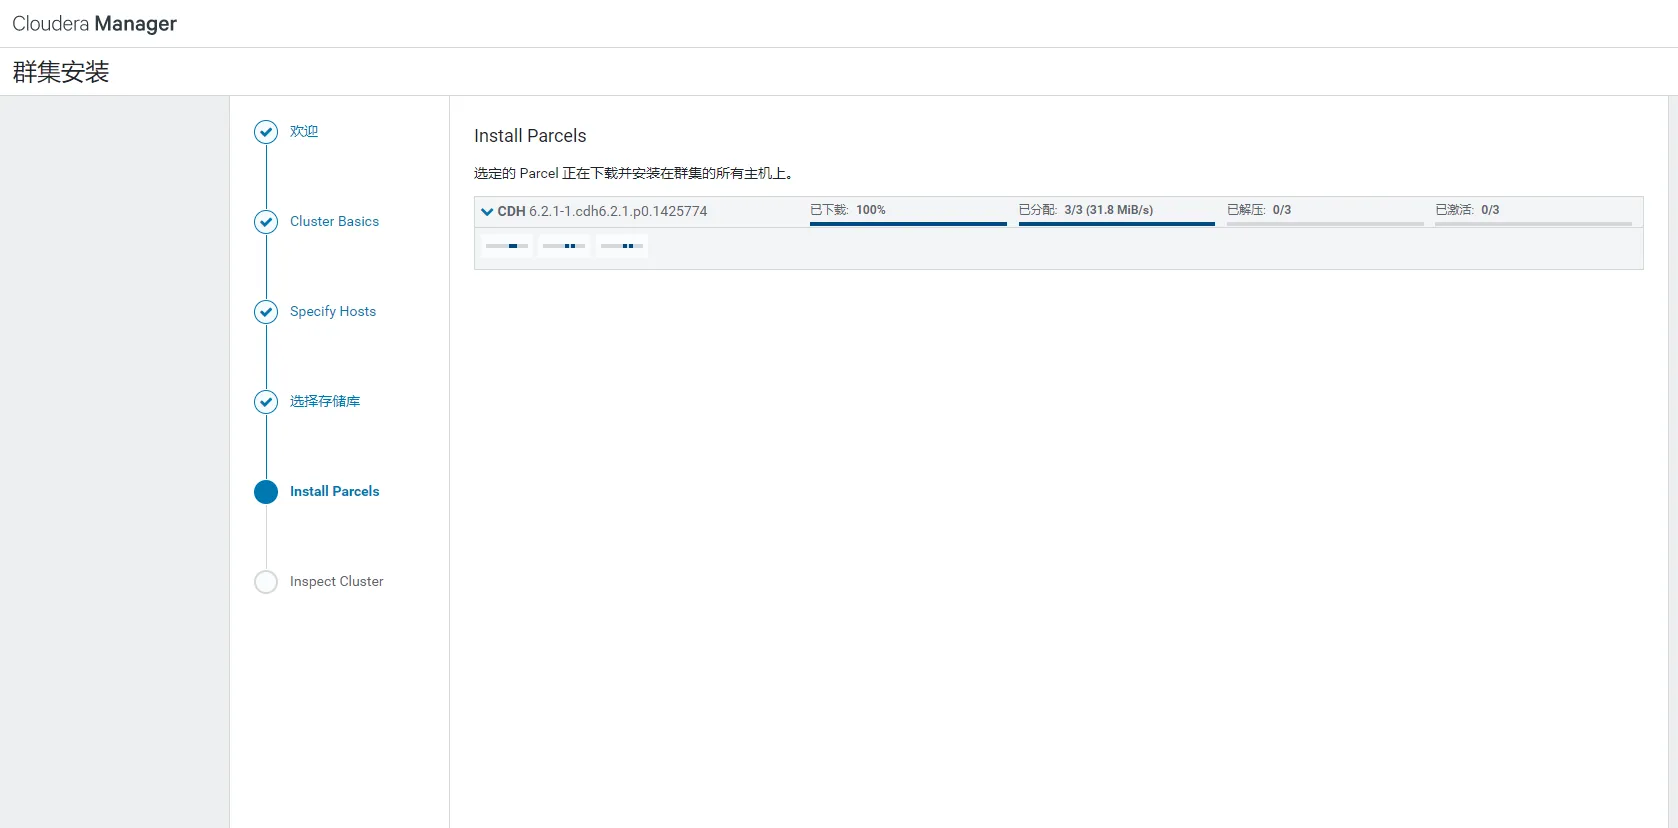The image size is (1678, 828).
Task: Click the Specify Hosts checkmark circle
Action: click(x=266, y=312)
